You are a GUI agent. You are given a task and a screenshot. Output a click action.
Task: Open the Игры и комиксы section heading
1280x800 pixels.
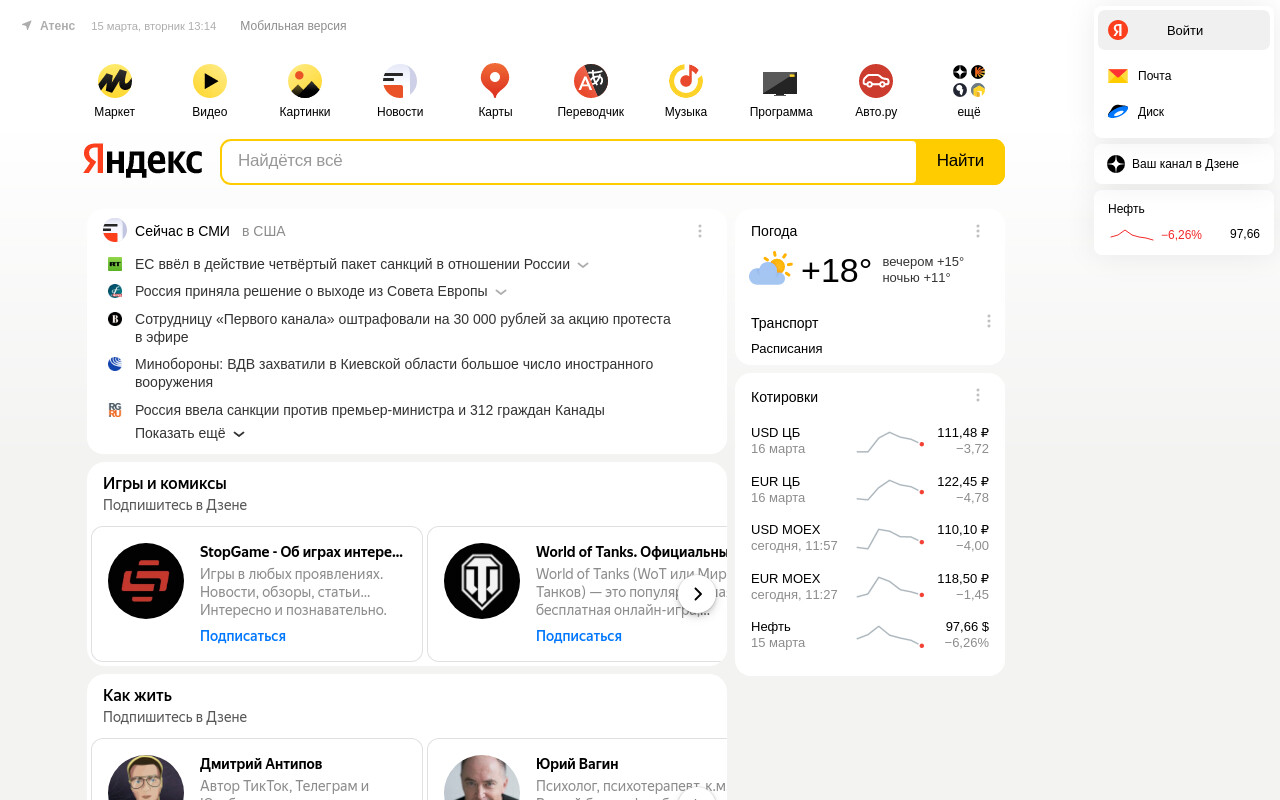(165, 483)
